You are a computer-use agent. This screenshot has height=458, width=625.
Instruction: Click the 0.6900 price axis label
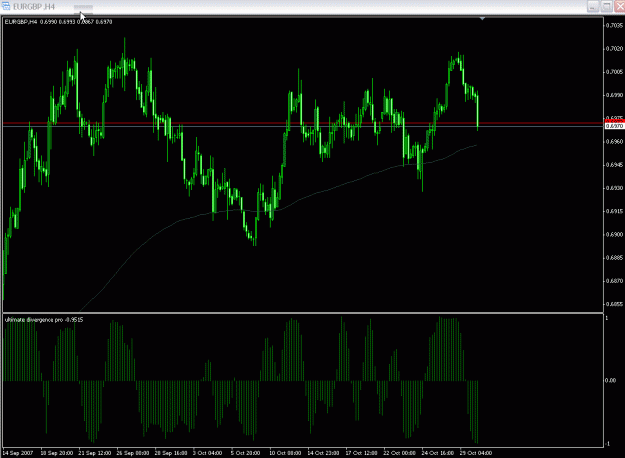click(614, 234)
